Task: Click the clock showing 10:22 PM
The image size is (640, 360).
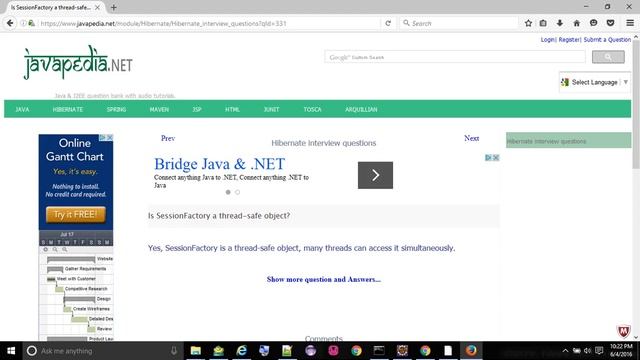Action: coord(621,351)
